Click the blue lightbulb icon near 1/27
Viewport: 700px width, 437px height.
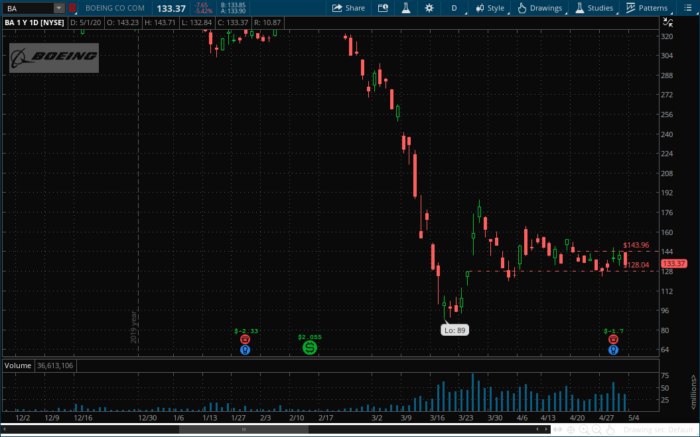click(x=245, y=350)
